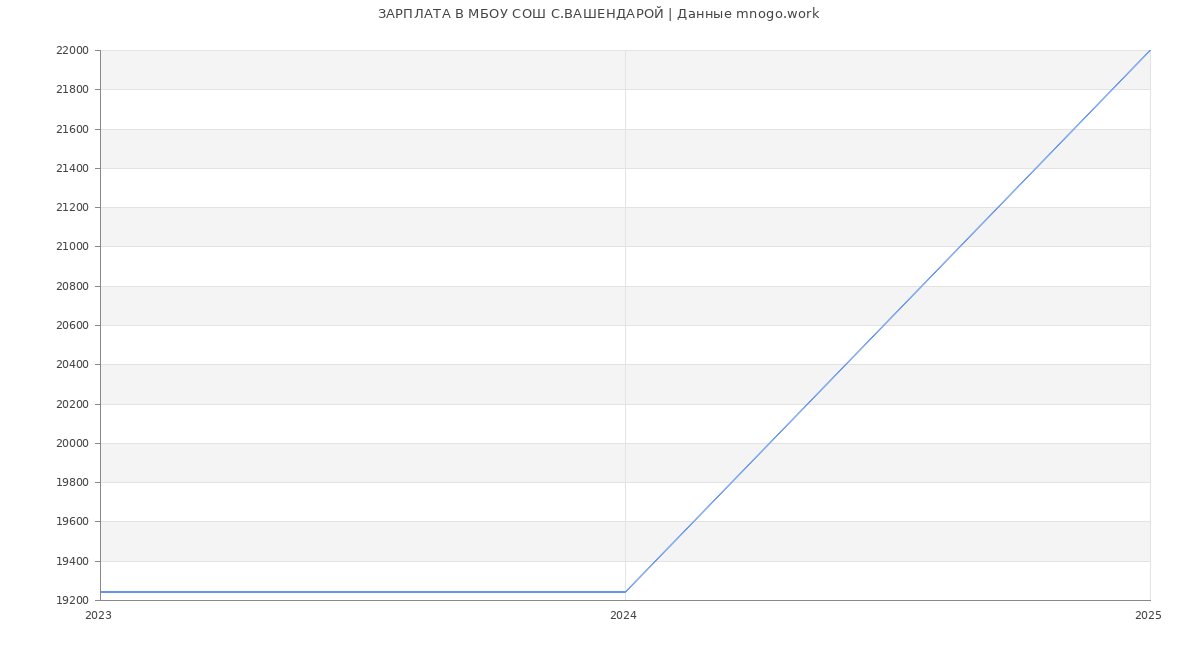This screenshot has width=1200, height=650.
Task: Click the 19600 y-axis label
Action: (72, 522)
